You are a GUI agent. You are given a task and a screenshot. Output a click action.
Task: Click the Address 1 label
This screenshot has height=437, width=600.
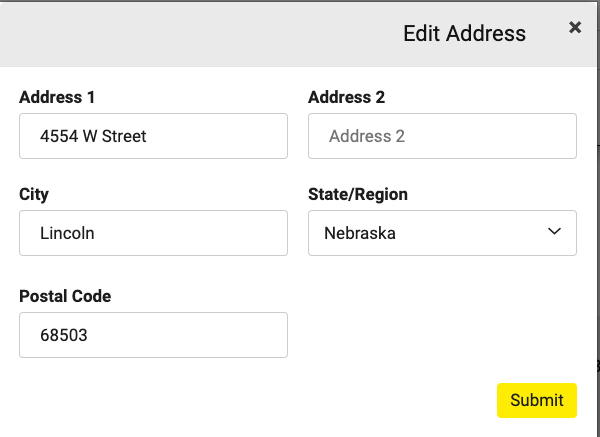[57, 97]
